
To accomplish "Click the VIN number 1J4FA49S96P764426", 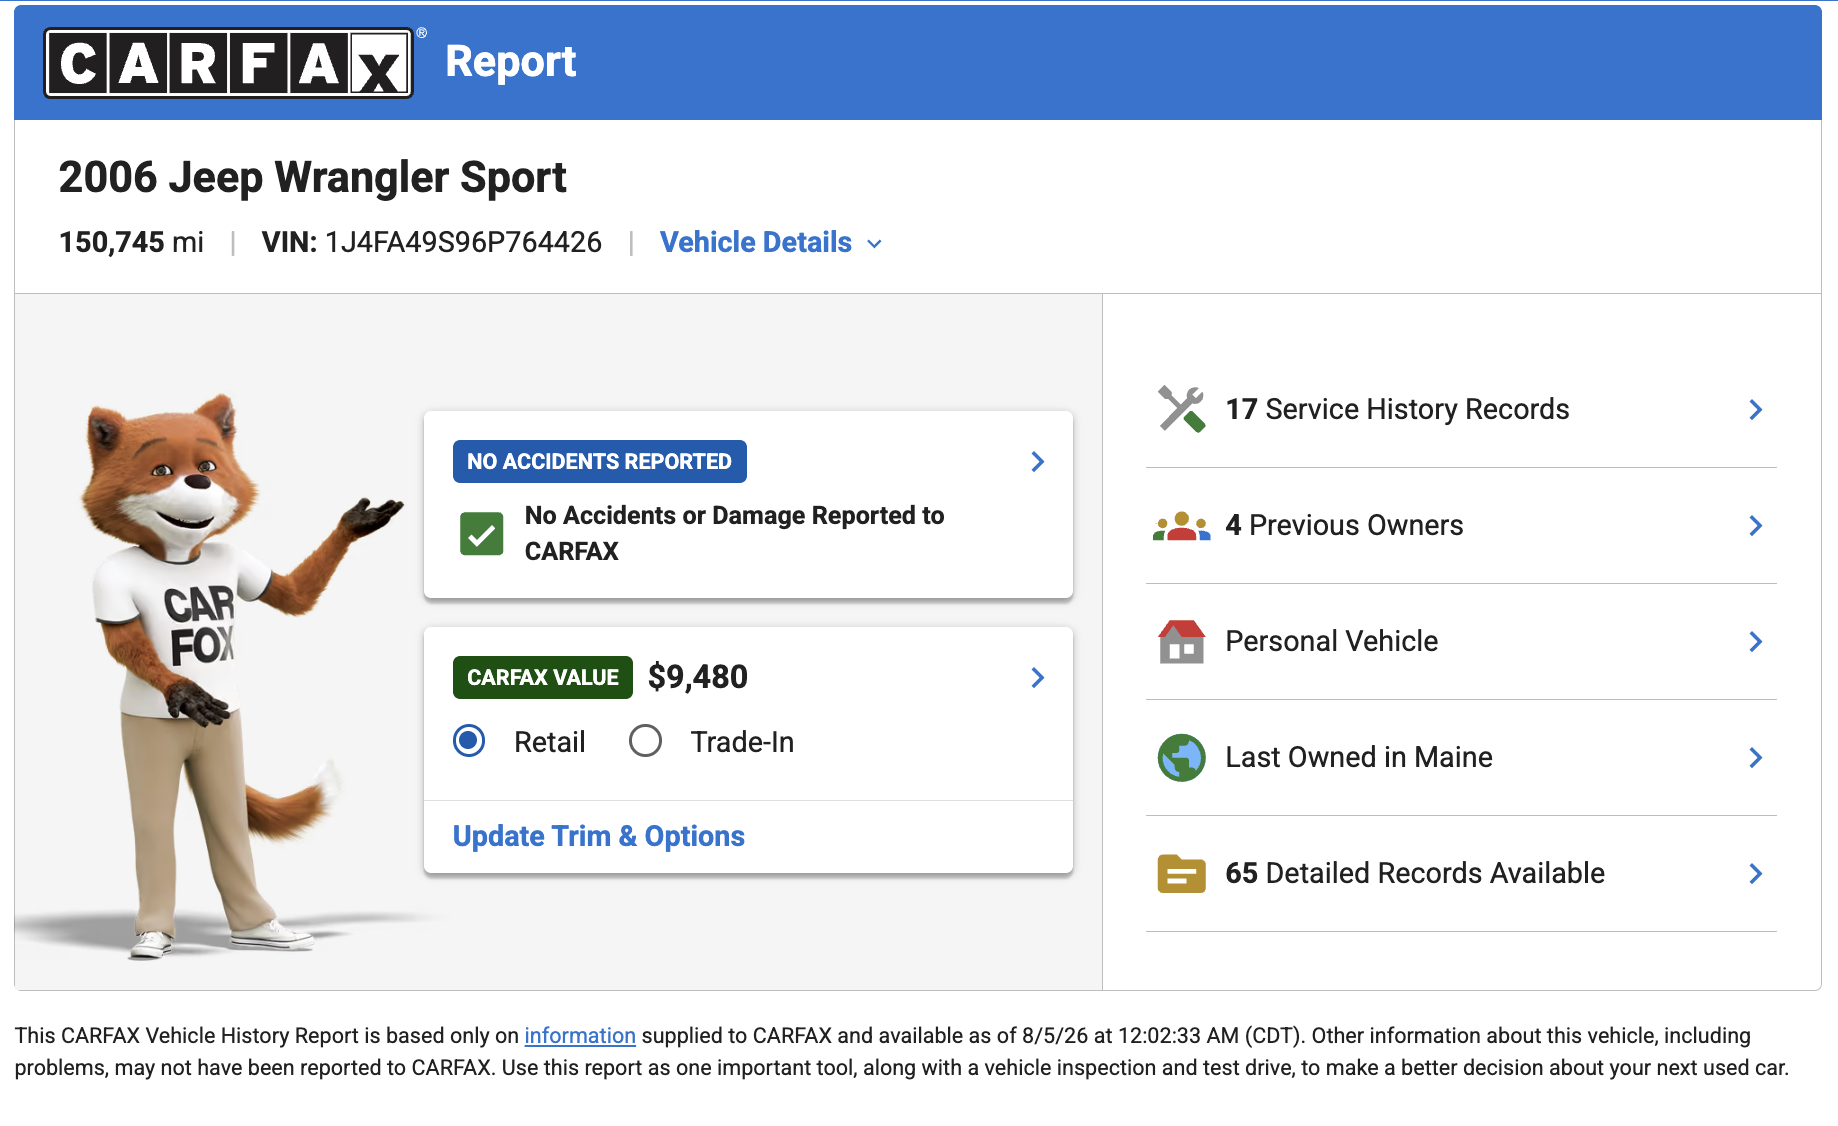I will tap(463, 242).
